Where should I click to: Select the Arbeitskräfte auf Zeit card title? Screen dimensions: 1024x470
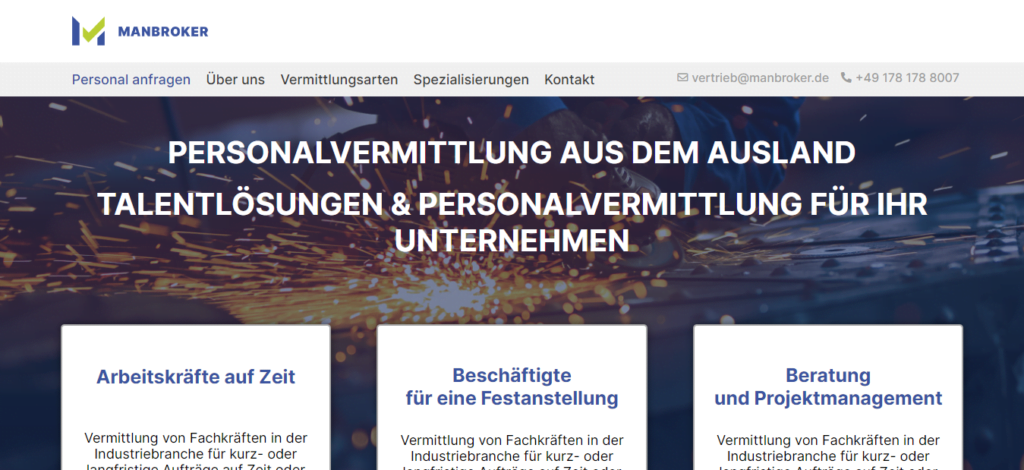click(196, 377)
